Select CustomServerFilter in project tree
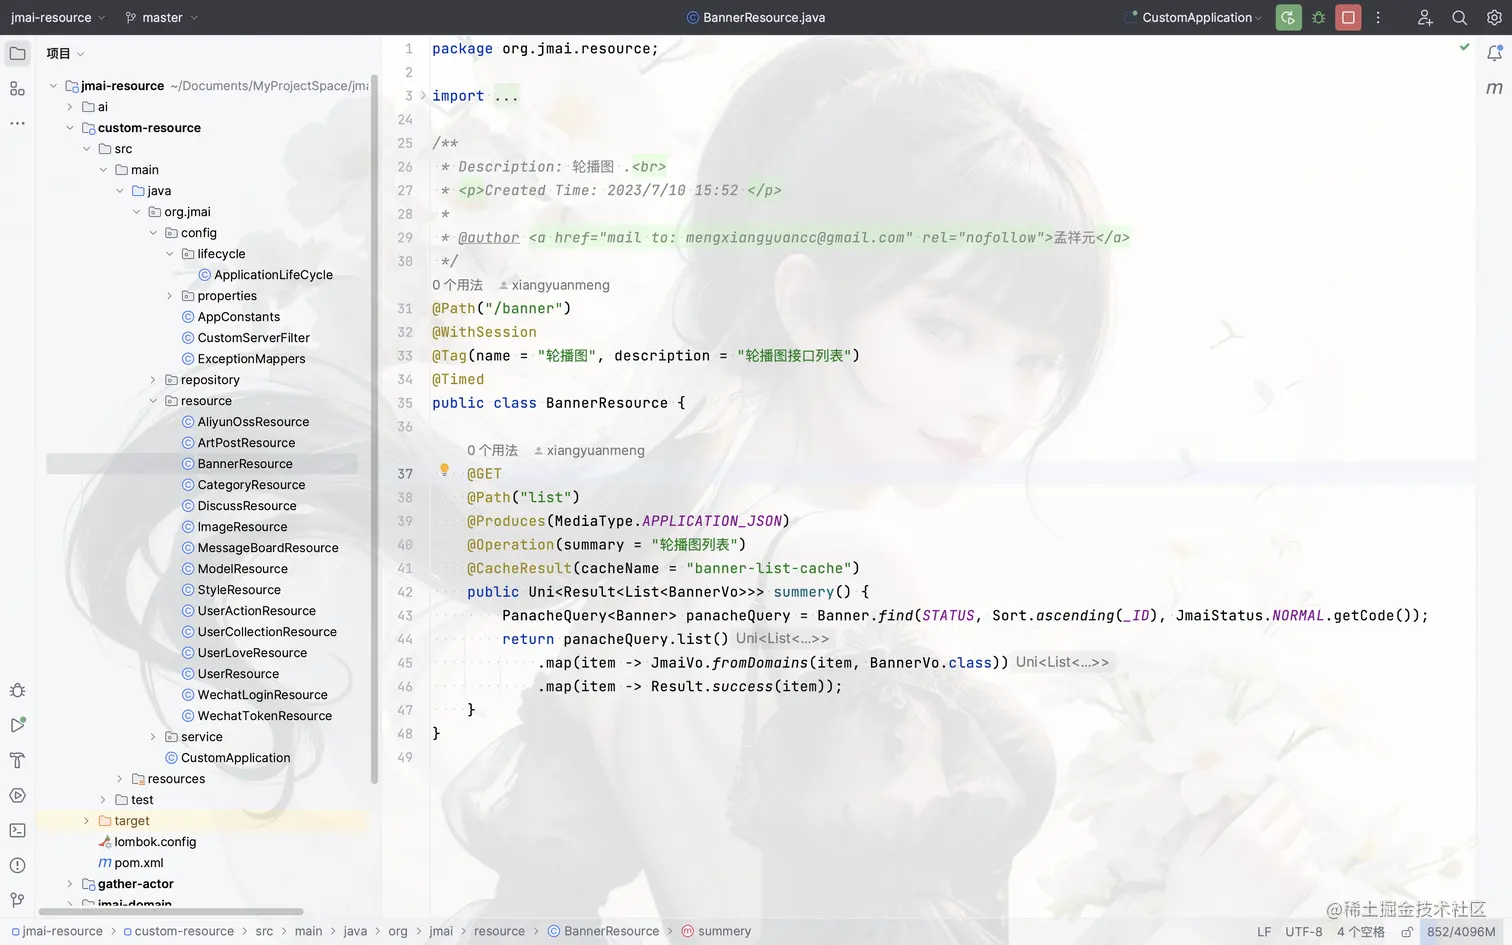 (x=254, y=338)
